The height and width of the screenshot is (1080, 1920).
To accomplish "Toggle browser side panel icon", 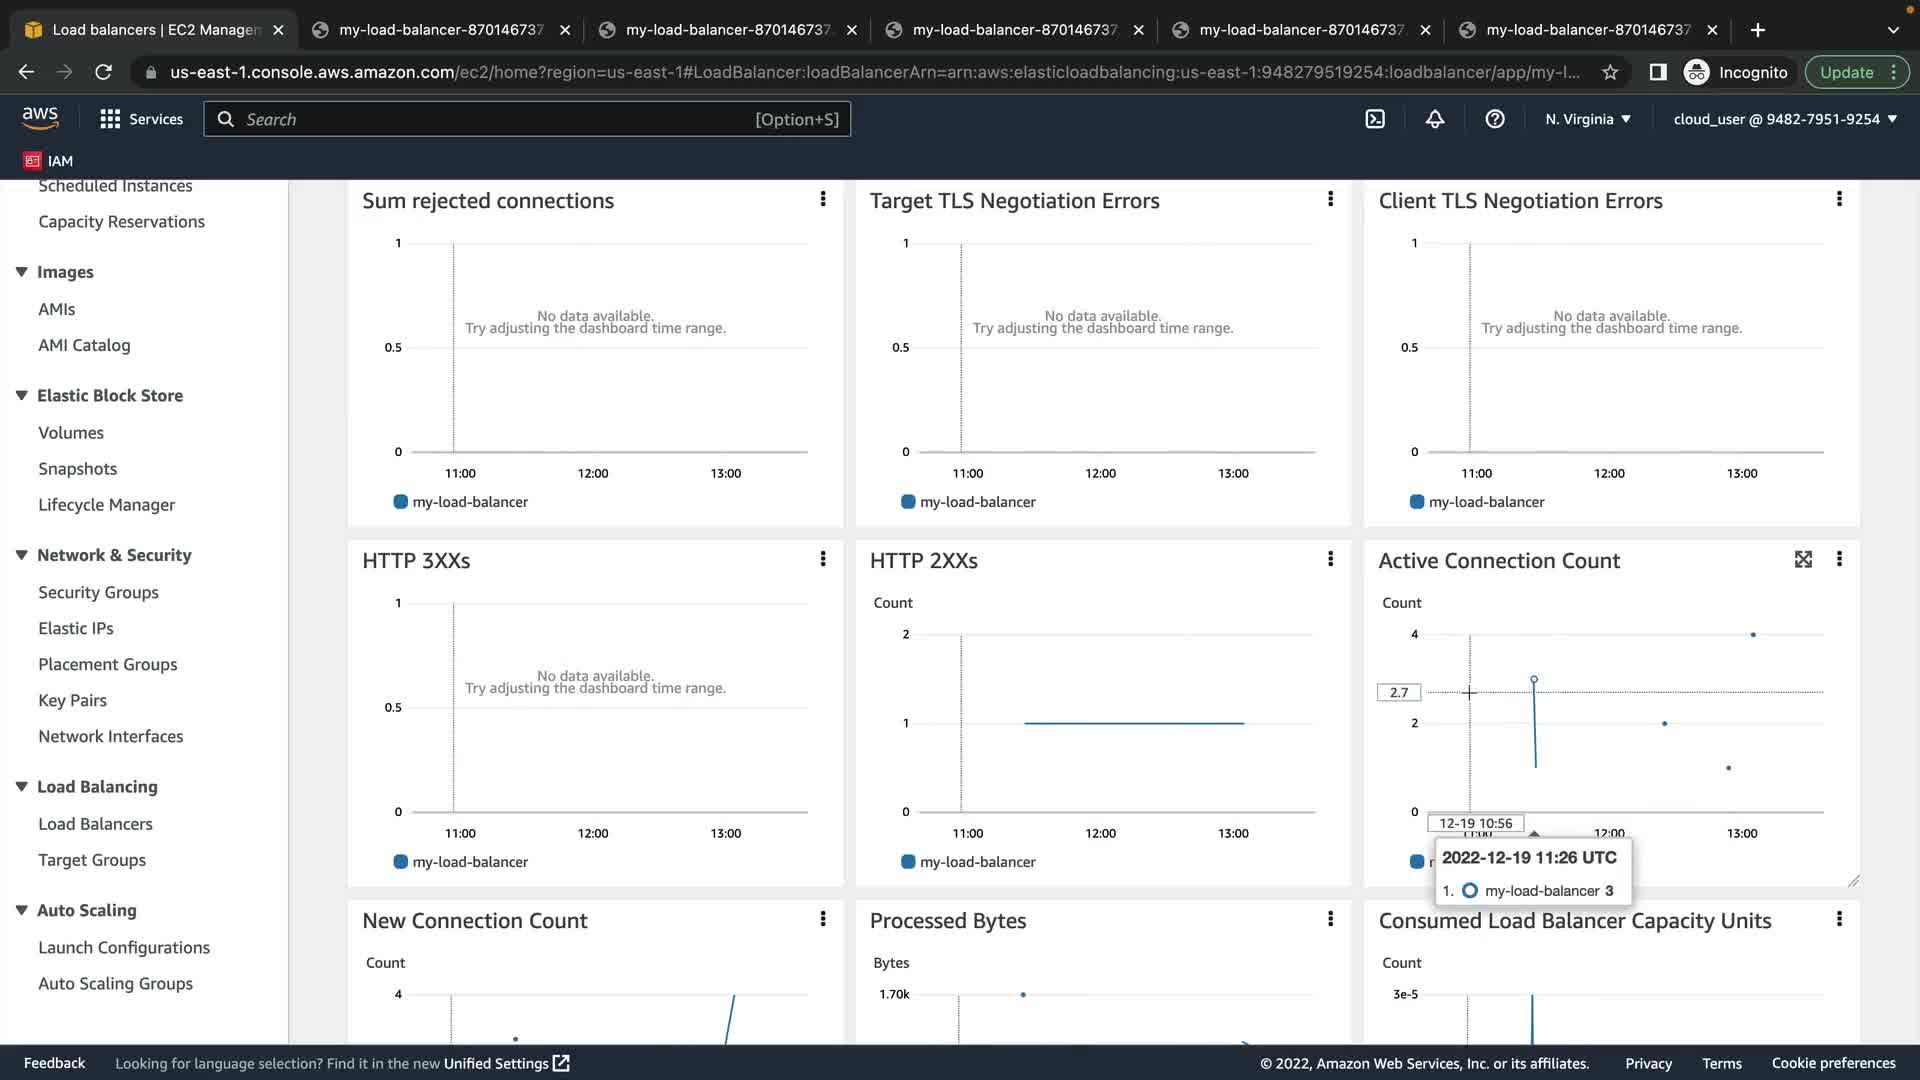I will pyautogui.click(x=1658, y=72).
